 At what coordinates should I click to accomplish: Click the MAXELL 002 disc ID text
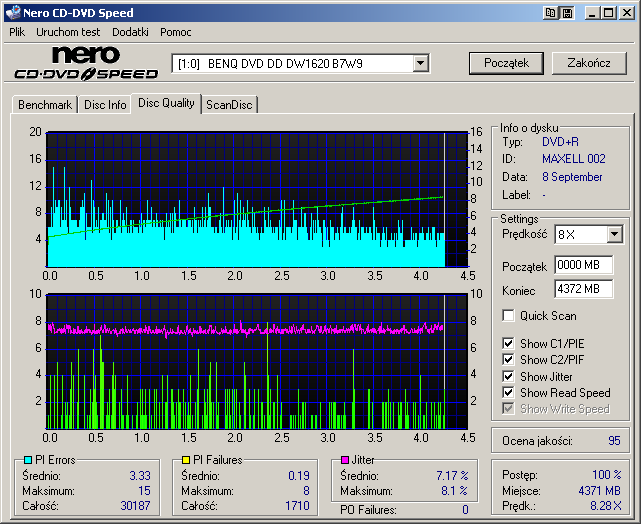click(x=574, y=159)
